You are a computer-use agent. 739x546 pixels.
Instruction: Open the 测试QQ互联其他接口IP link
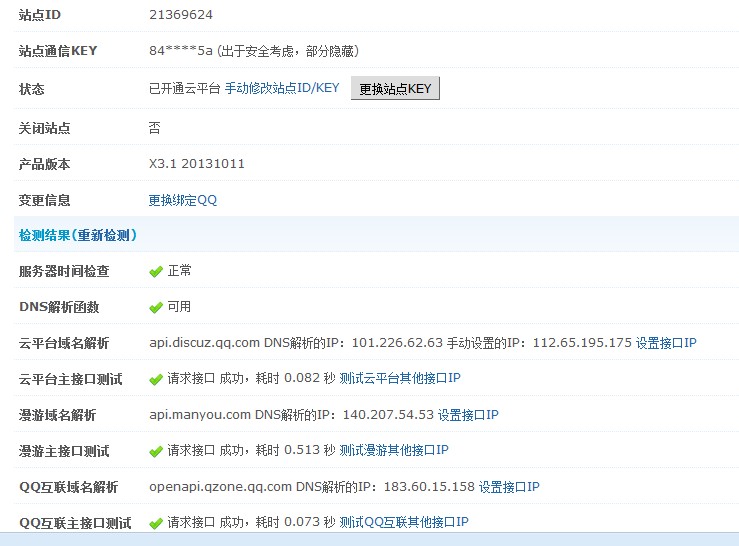point(404,522)
